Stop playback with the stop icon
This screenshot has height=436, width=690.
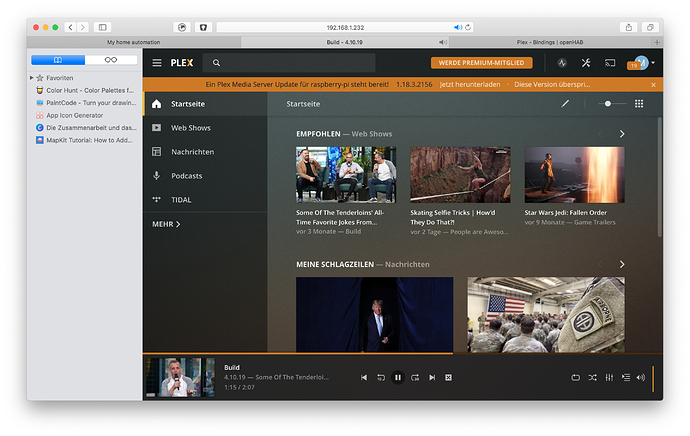tap(448, 377)
